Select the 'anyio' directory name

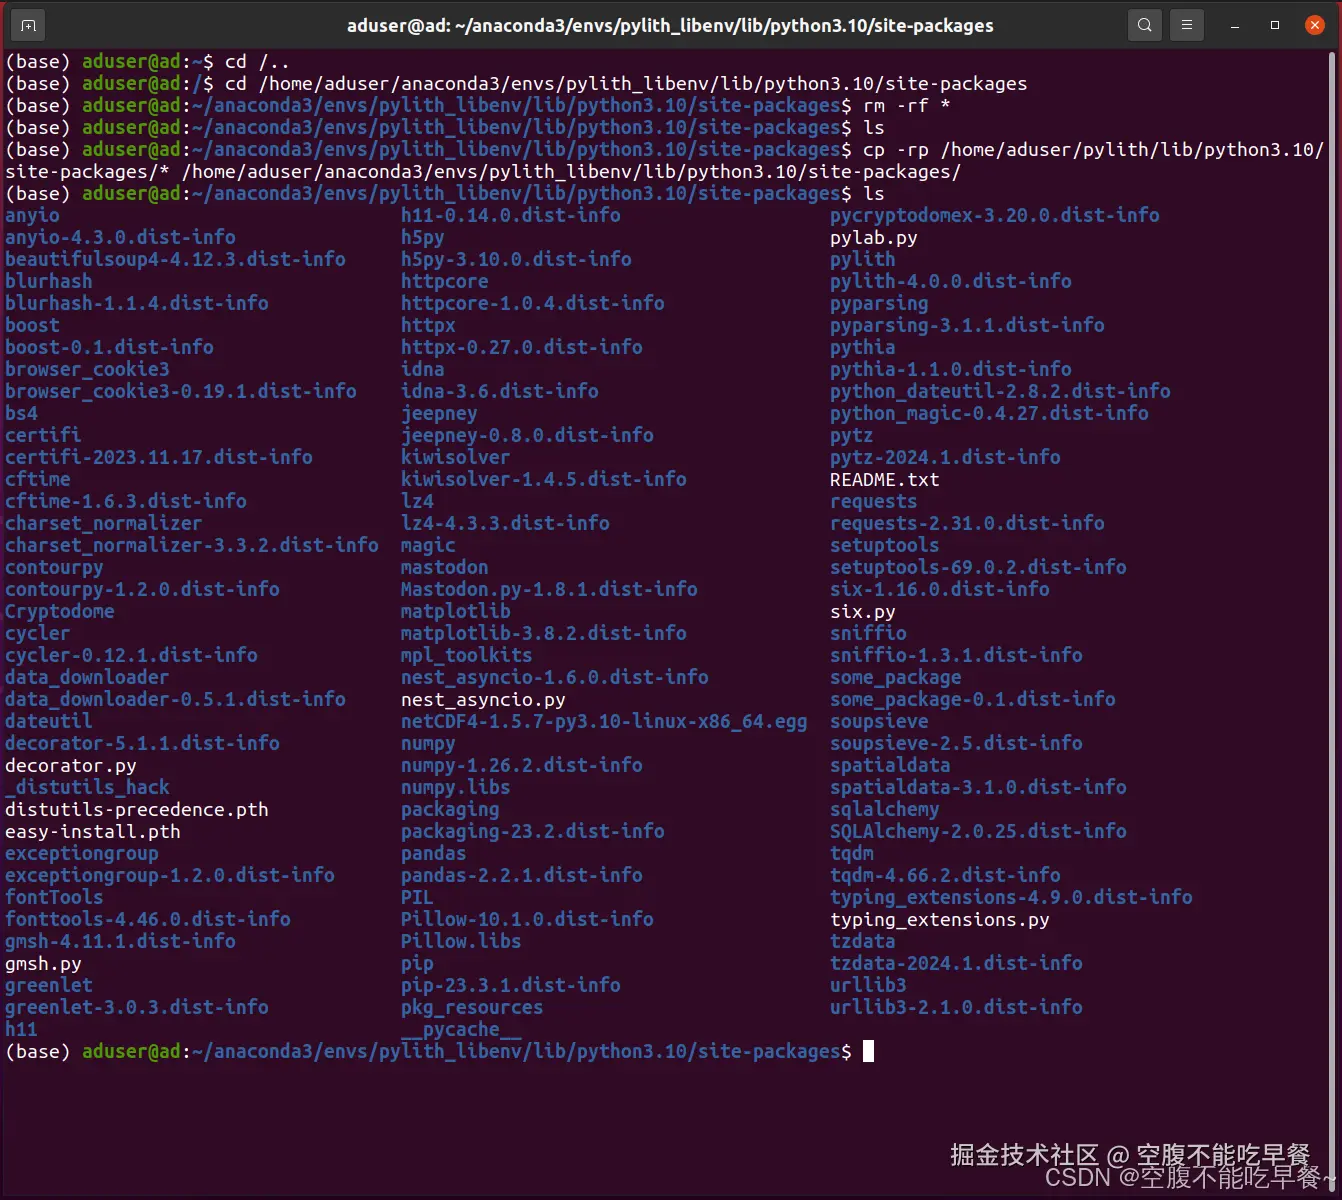click(32, 215)
